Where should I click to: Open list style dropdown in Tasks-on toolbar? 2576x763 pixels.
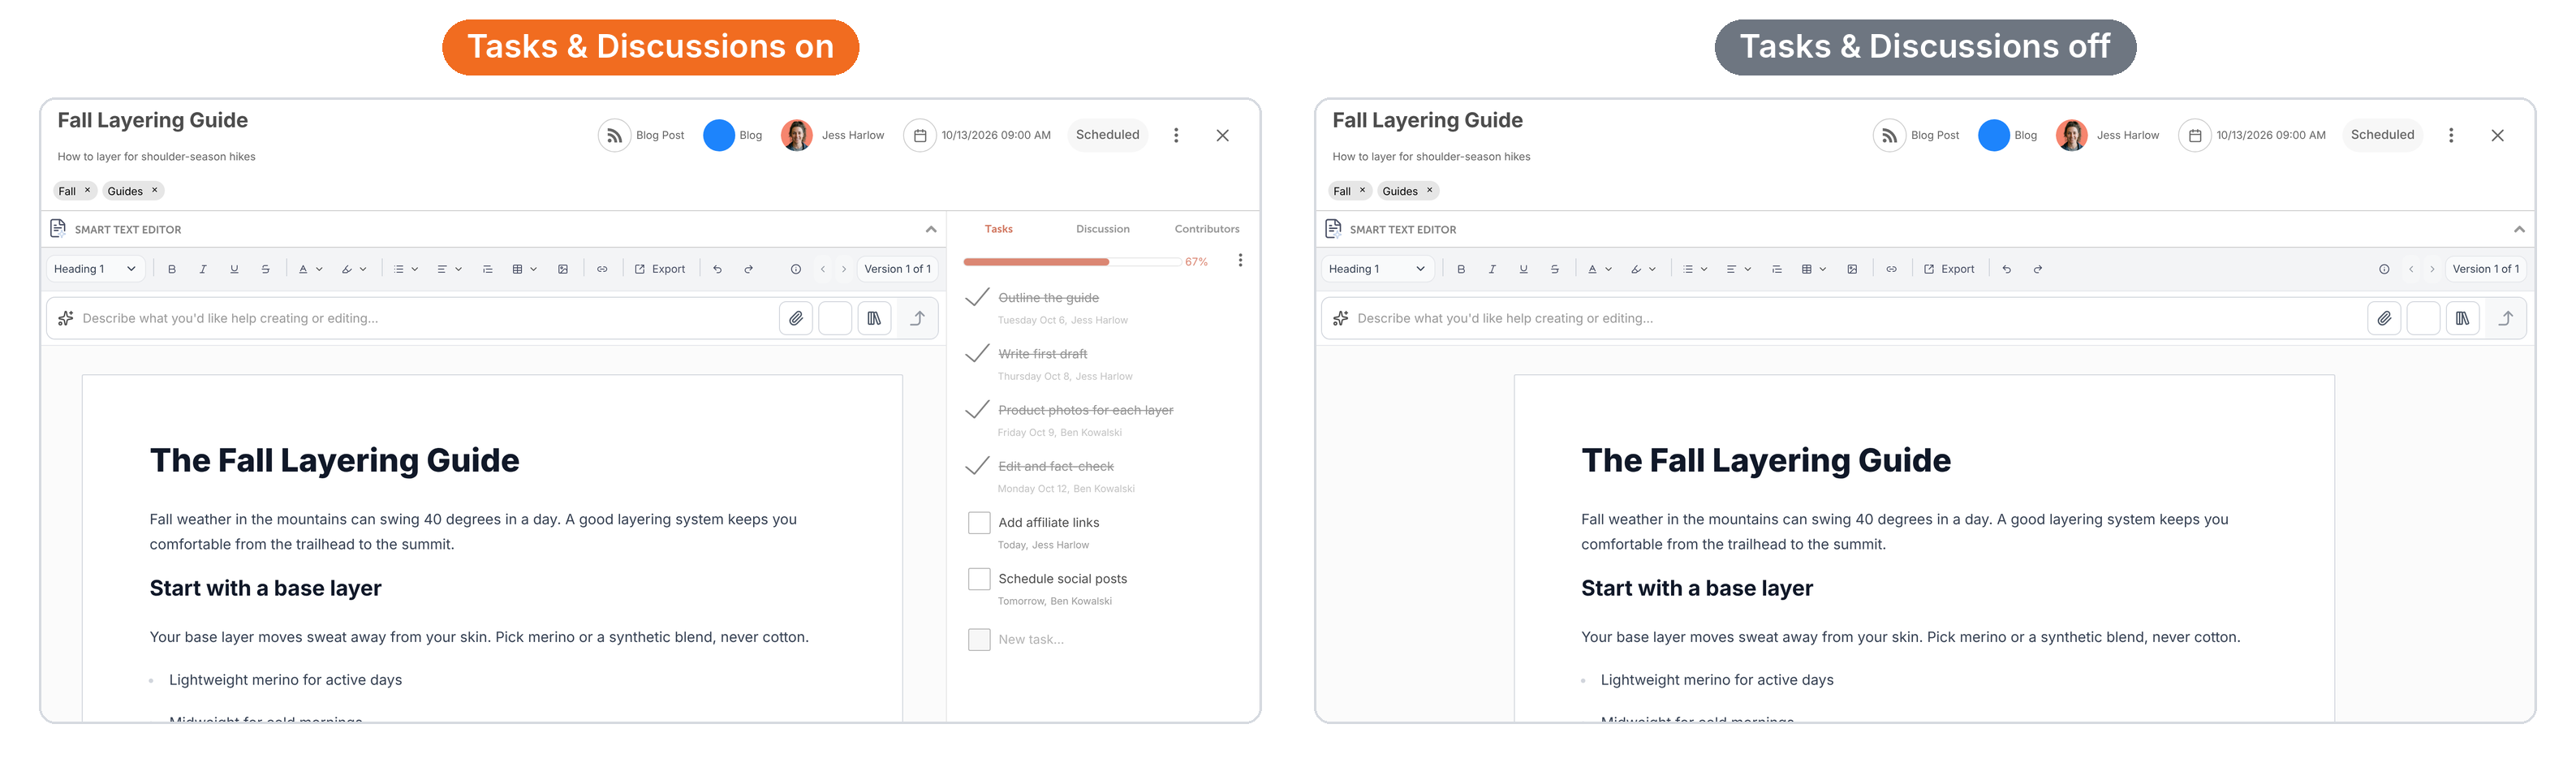pos(405,269)
